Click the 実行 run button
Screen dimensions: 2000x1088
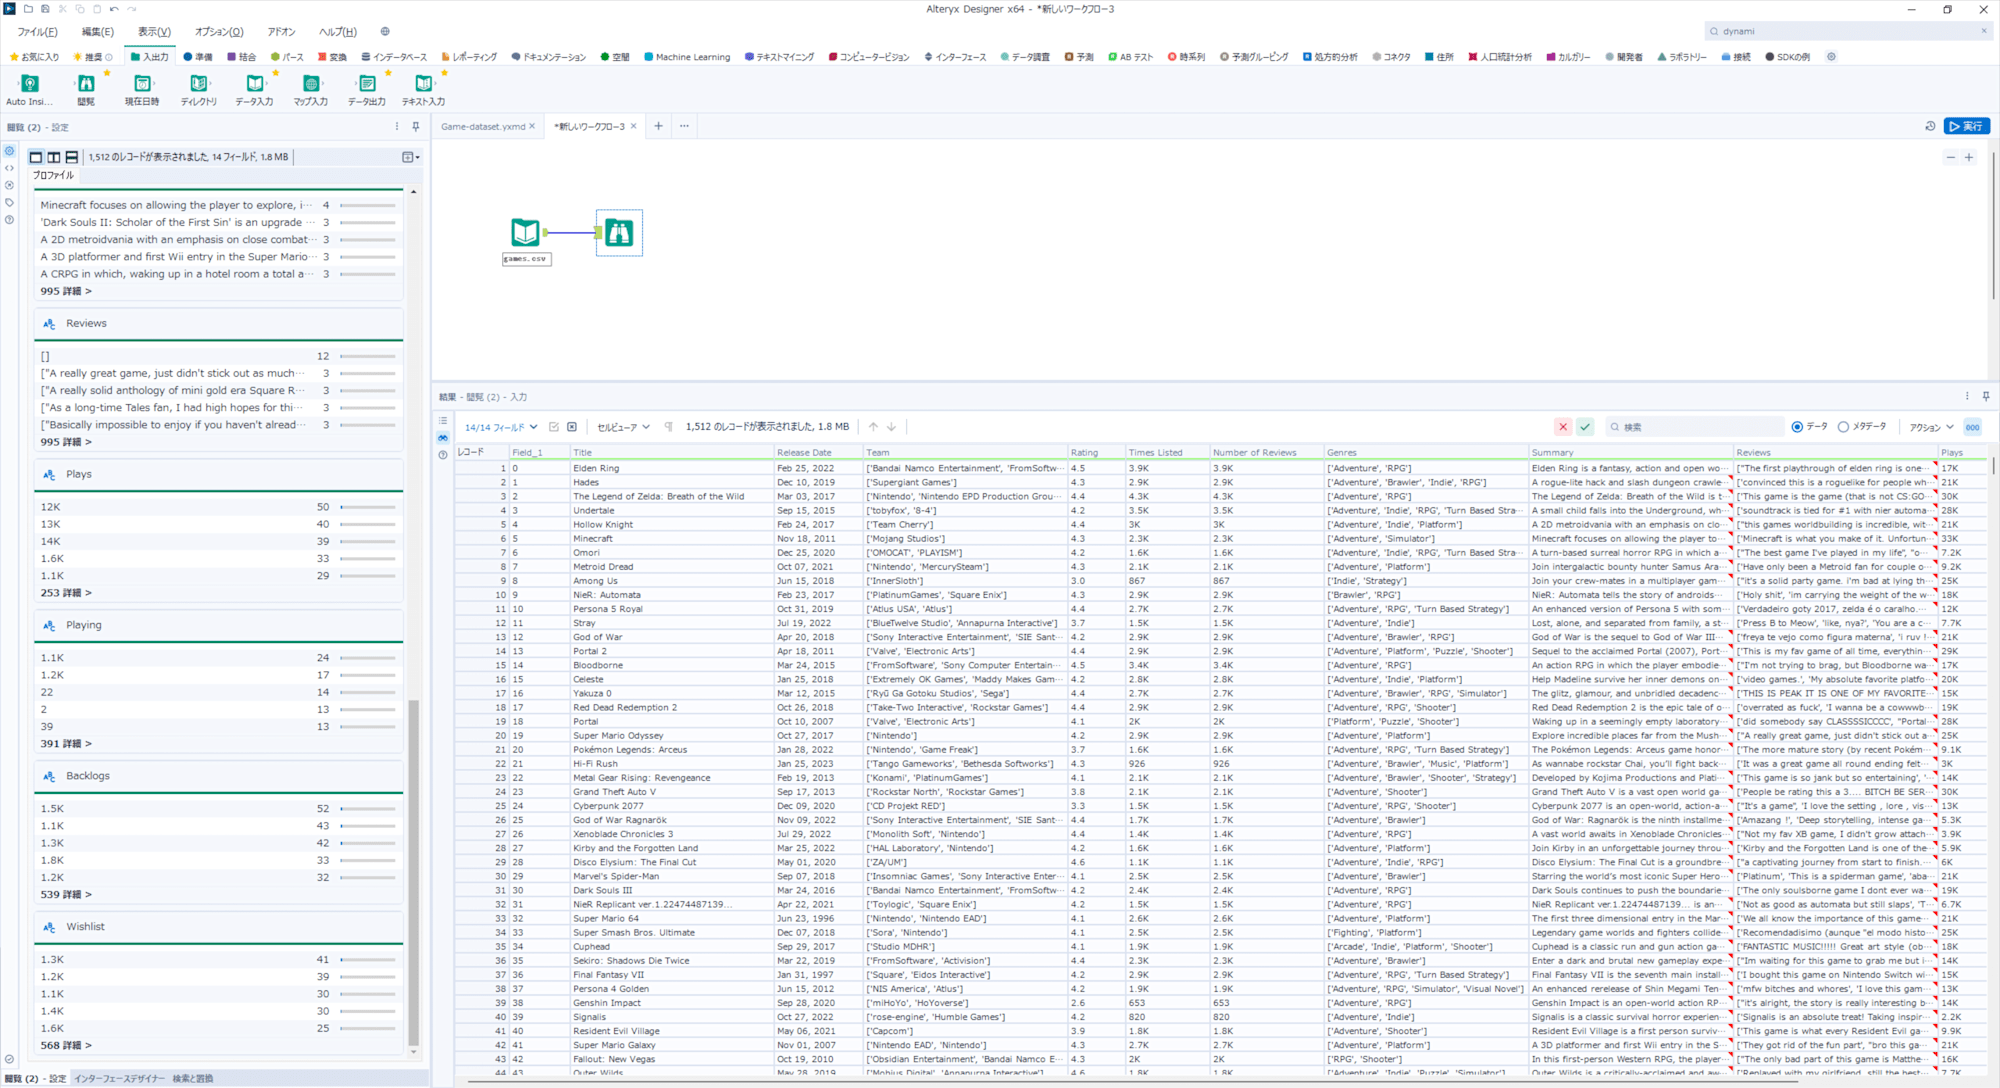1966,126
